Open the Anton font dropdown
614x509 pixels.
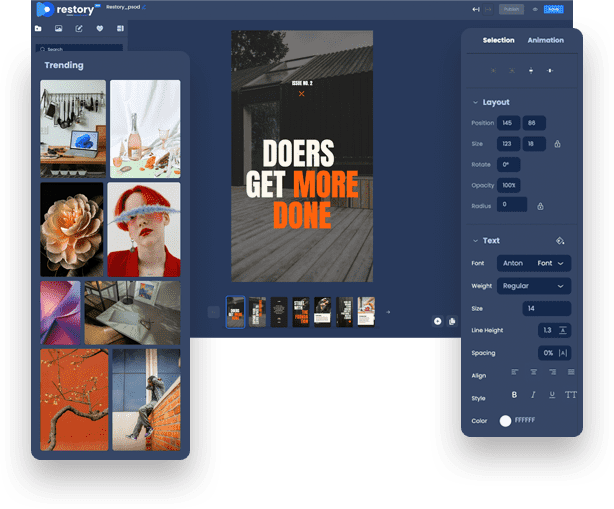[x=534, y=263]
